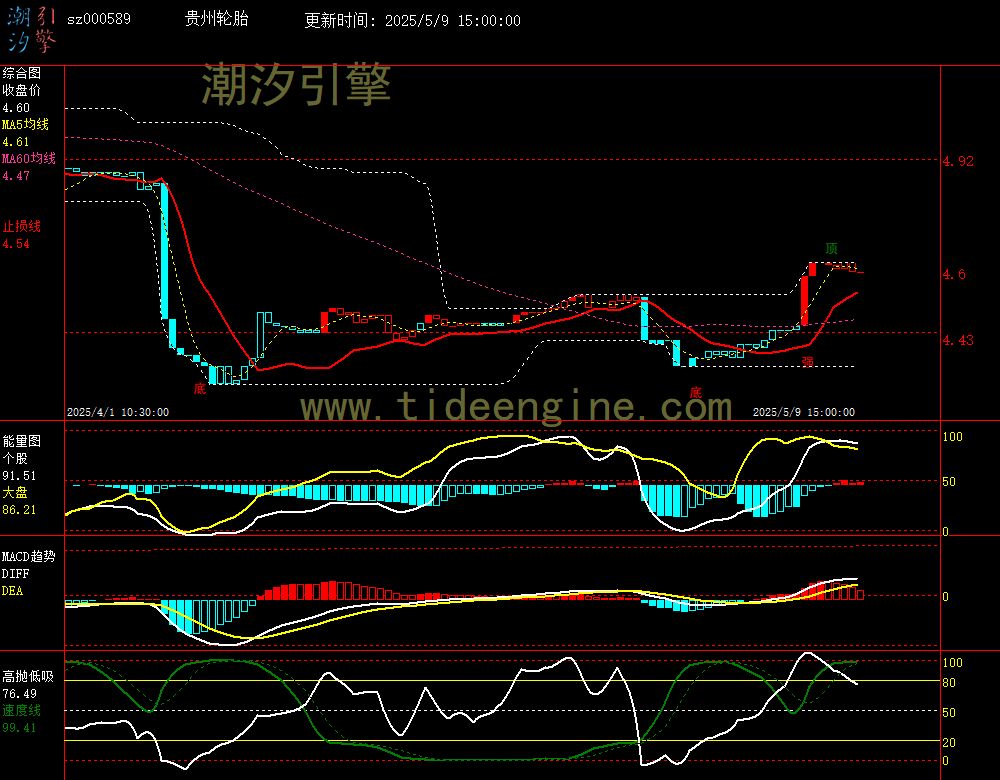
Task: Select the 综合图 panel label
Action: pos(22,73)
